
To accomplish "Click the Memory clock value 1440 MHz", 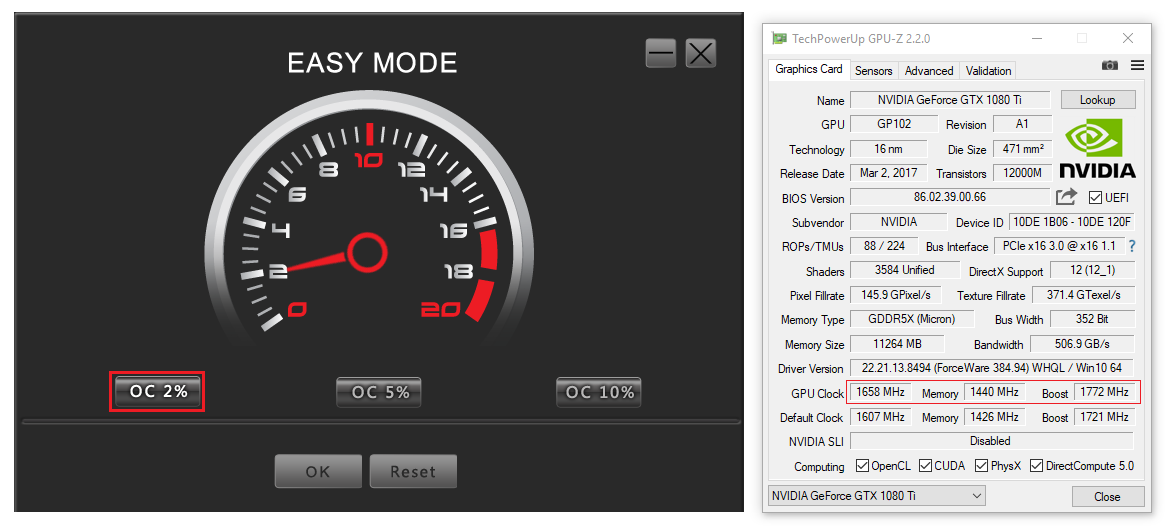I will point(994,392).
